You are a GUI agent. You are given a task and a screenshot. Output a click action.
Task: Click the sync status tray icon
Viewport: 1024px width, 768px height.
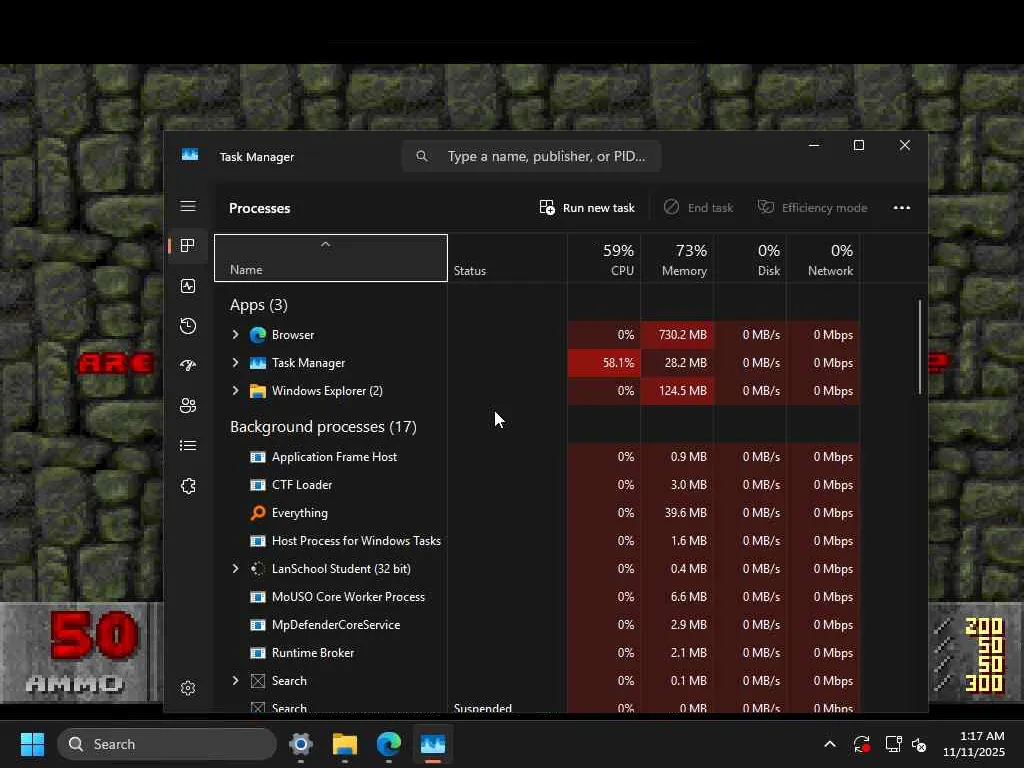[x=861, y=744]
